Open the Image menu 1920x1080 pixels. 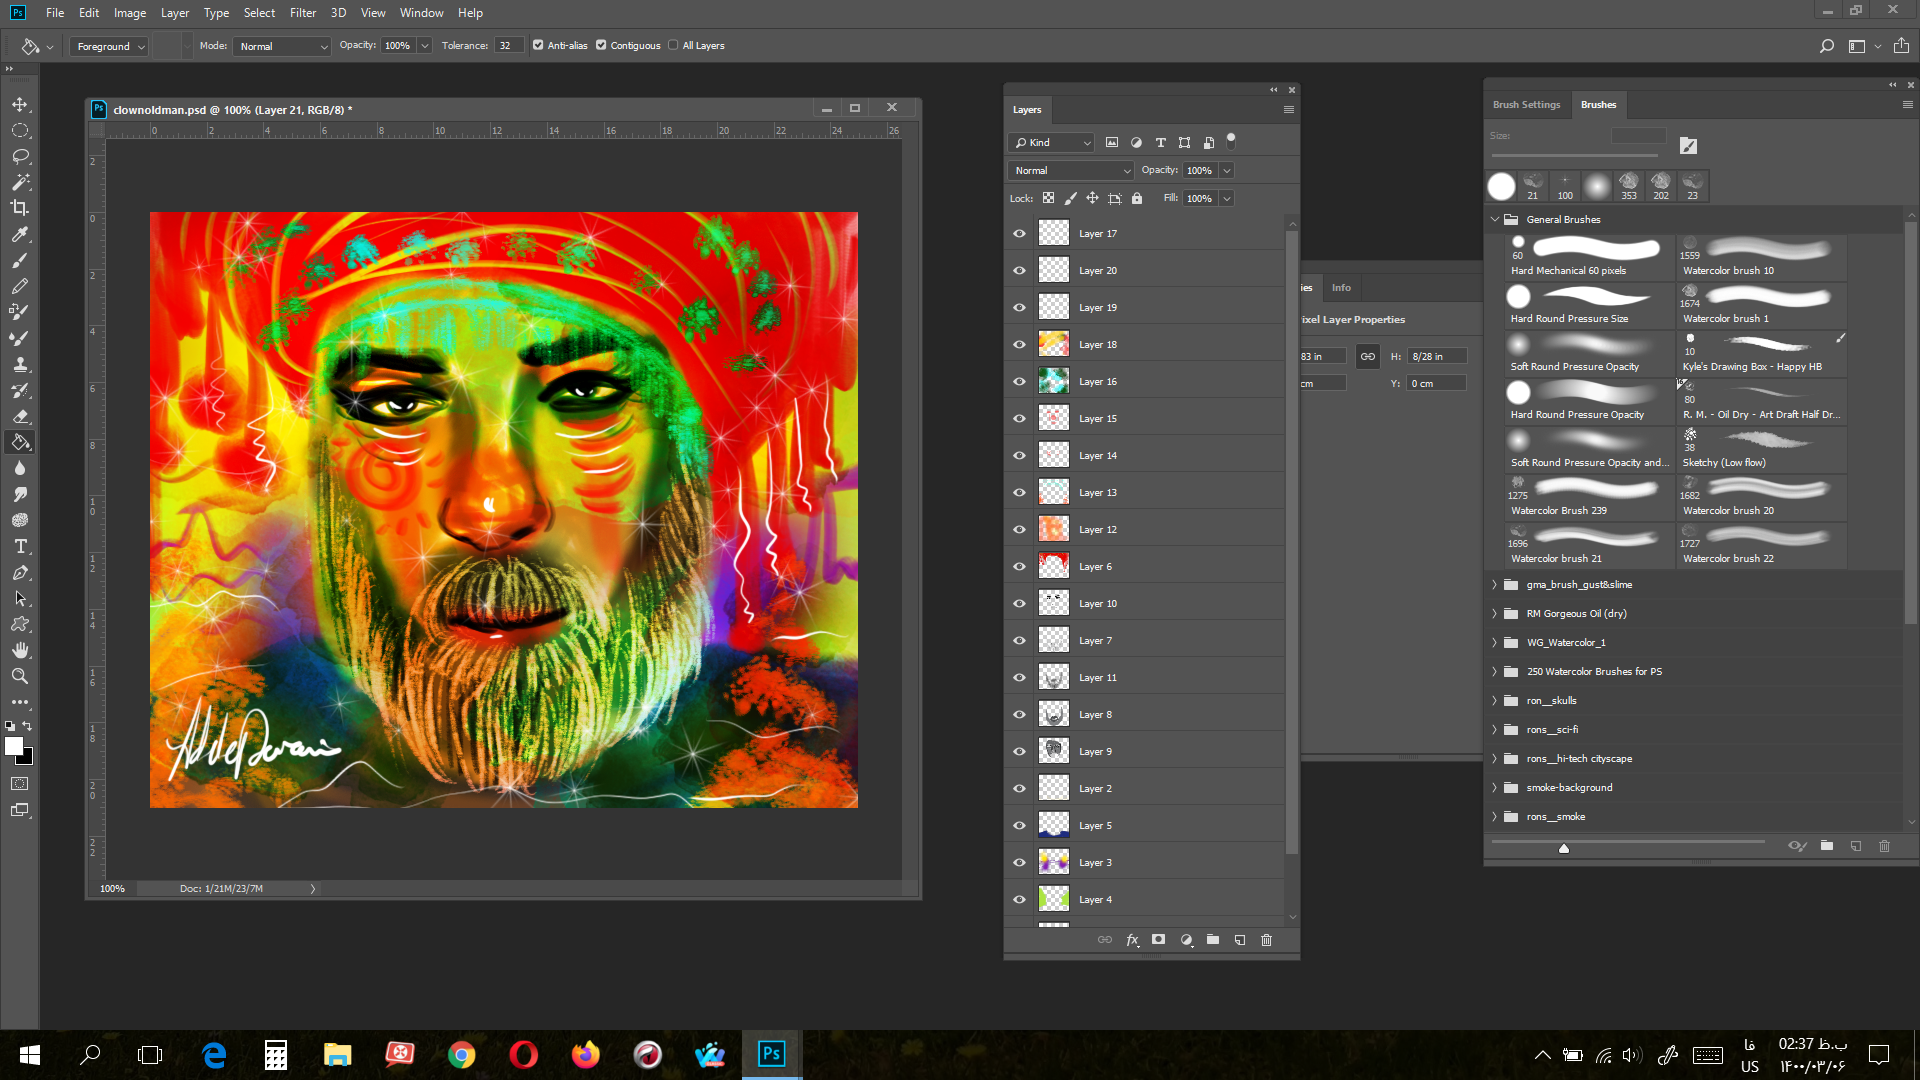pyautogui.click(x=130, y=13)
